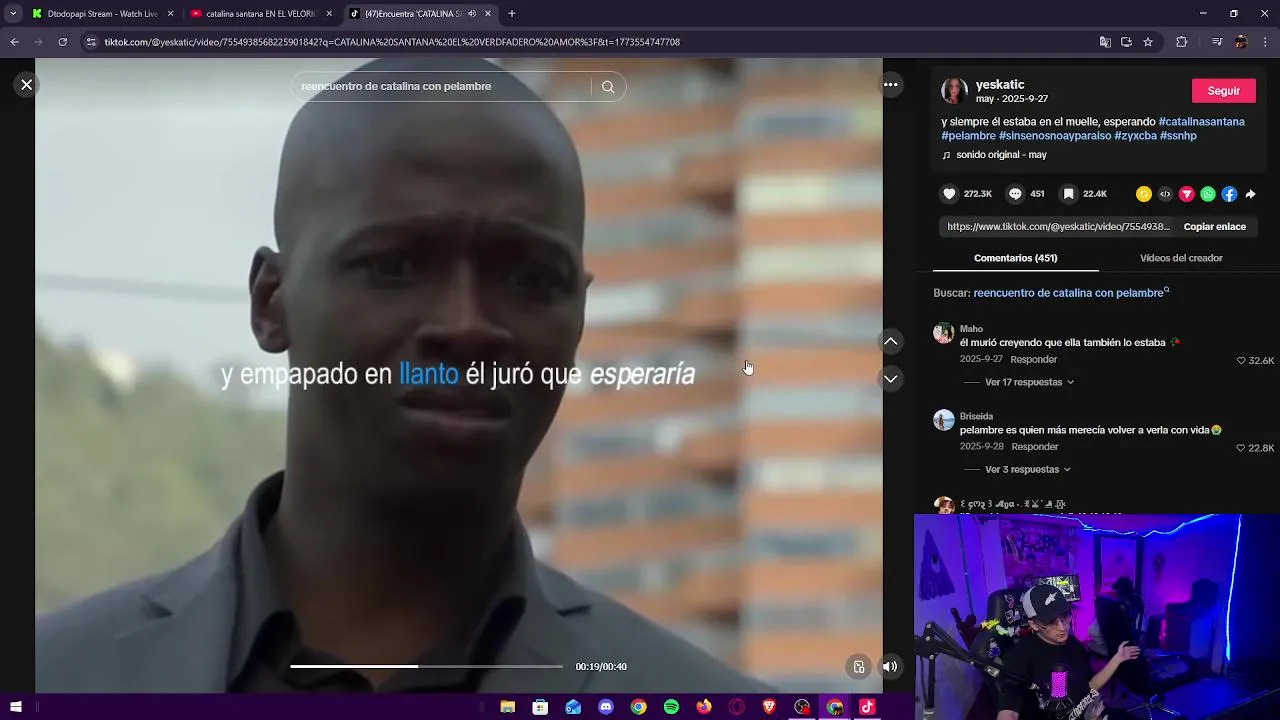Open Brave browser from taskbar
Screen dimensions: 1280x720
pos(769,707)
